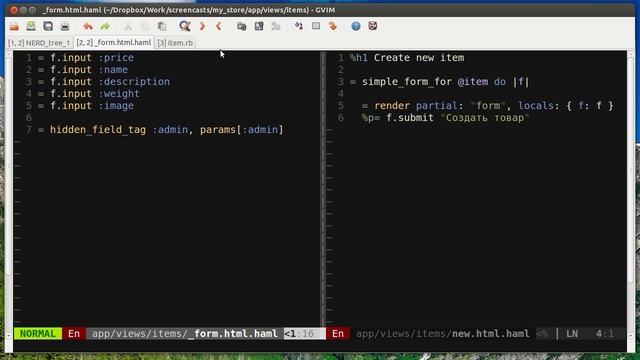The image size is (640, 360).
Task: Click the Save current file icon
Action: point(31,27)
